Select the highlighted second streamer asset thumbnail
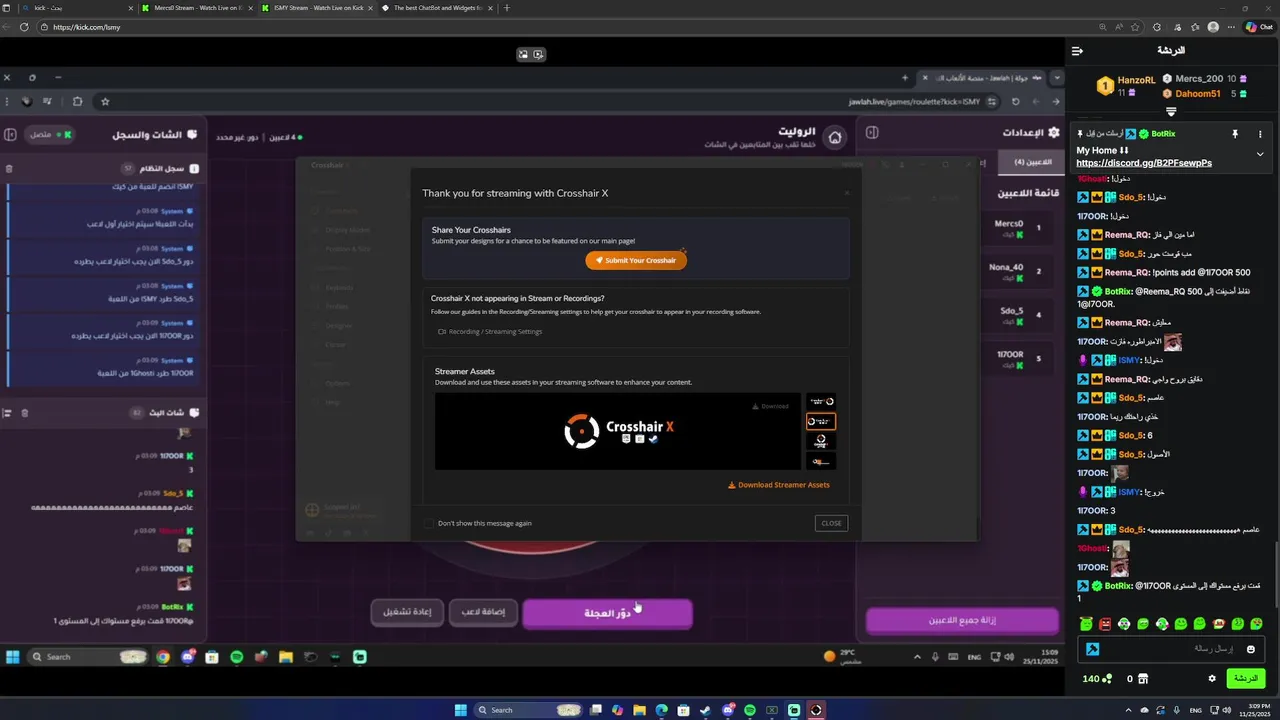Image resolution: width=1280 pixels, height=720 pixels. click(x=821, y=422)
